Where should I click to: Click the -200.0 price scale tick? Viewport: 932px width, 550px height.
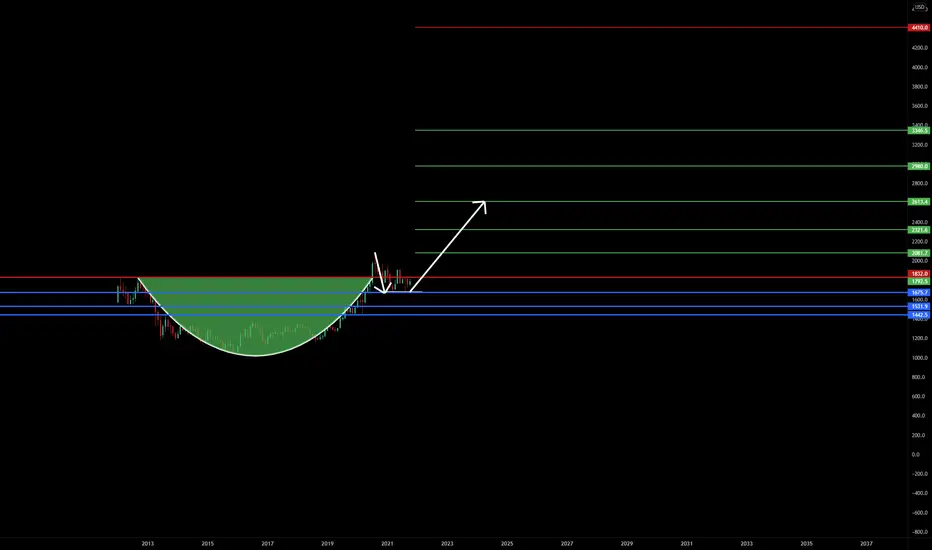(x=920, y=474)
